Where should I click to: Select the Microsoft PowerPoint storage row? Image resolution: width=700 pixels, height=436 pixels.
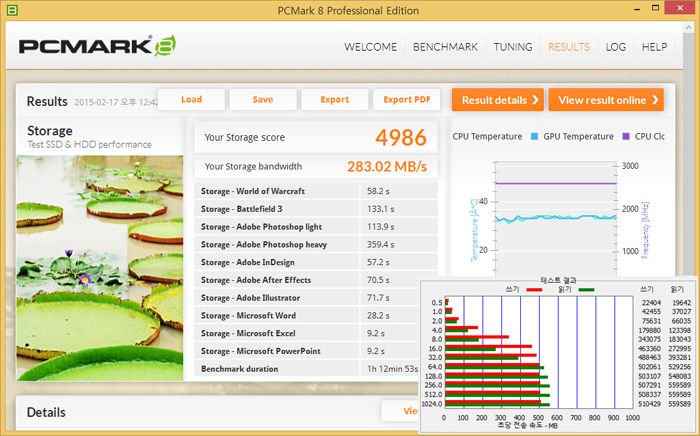308,351
